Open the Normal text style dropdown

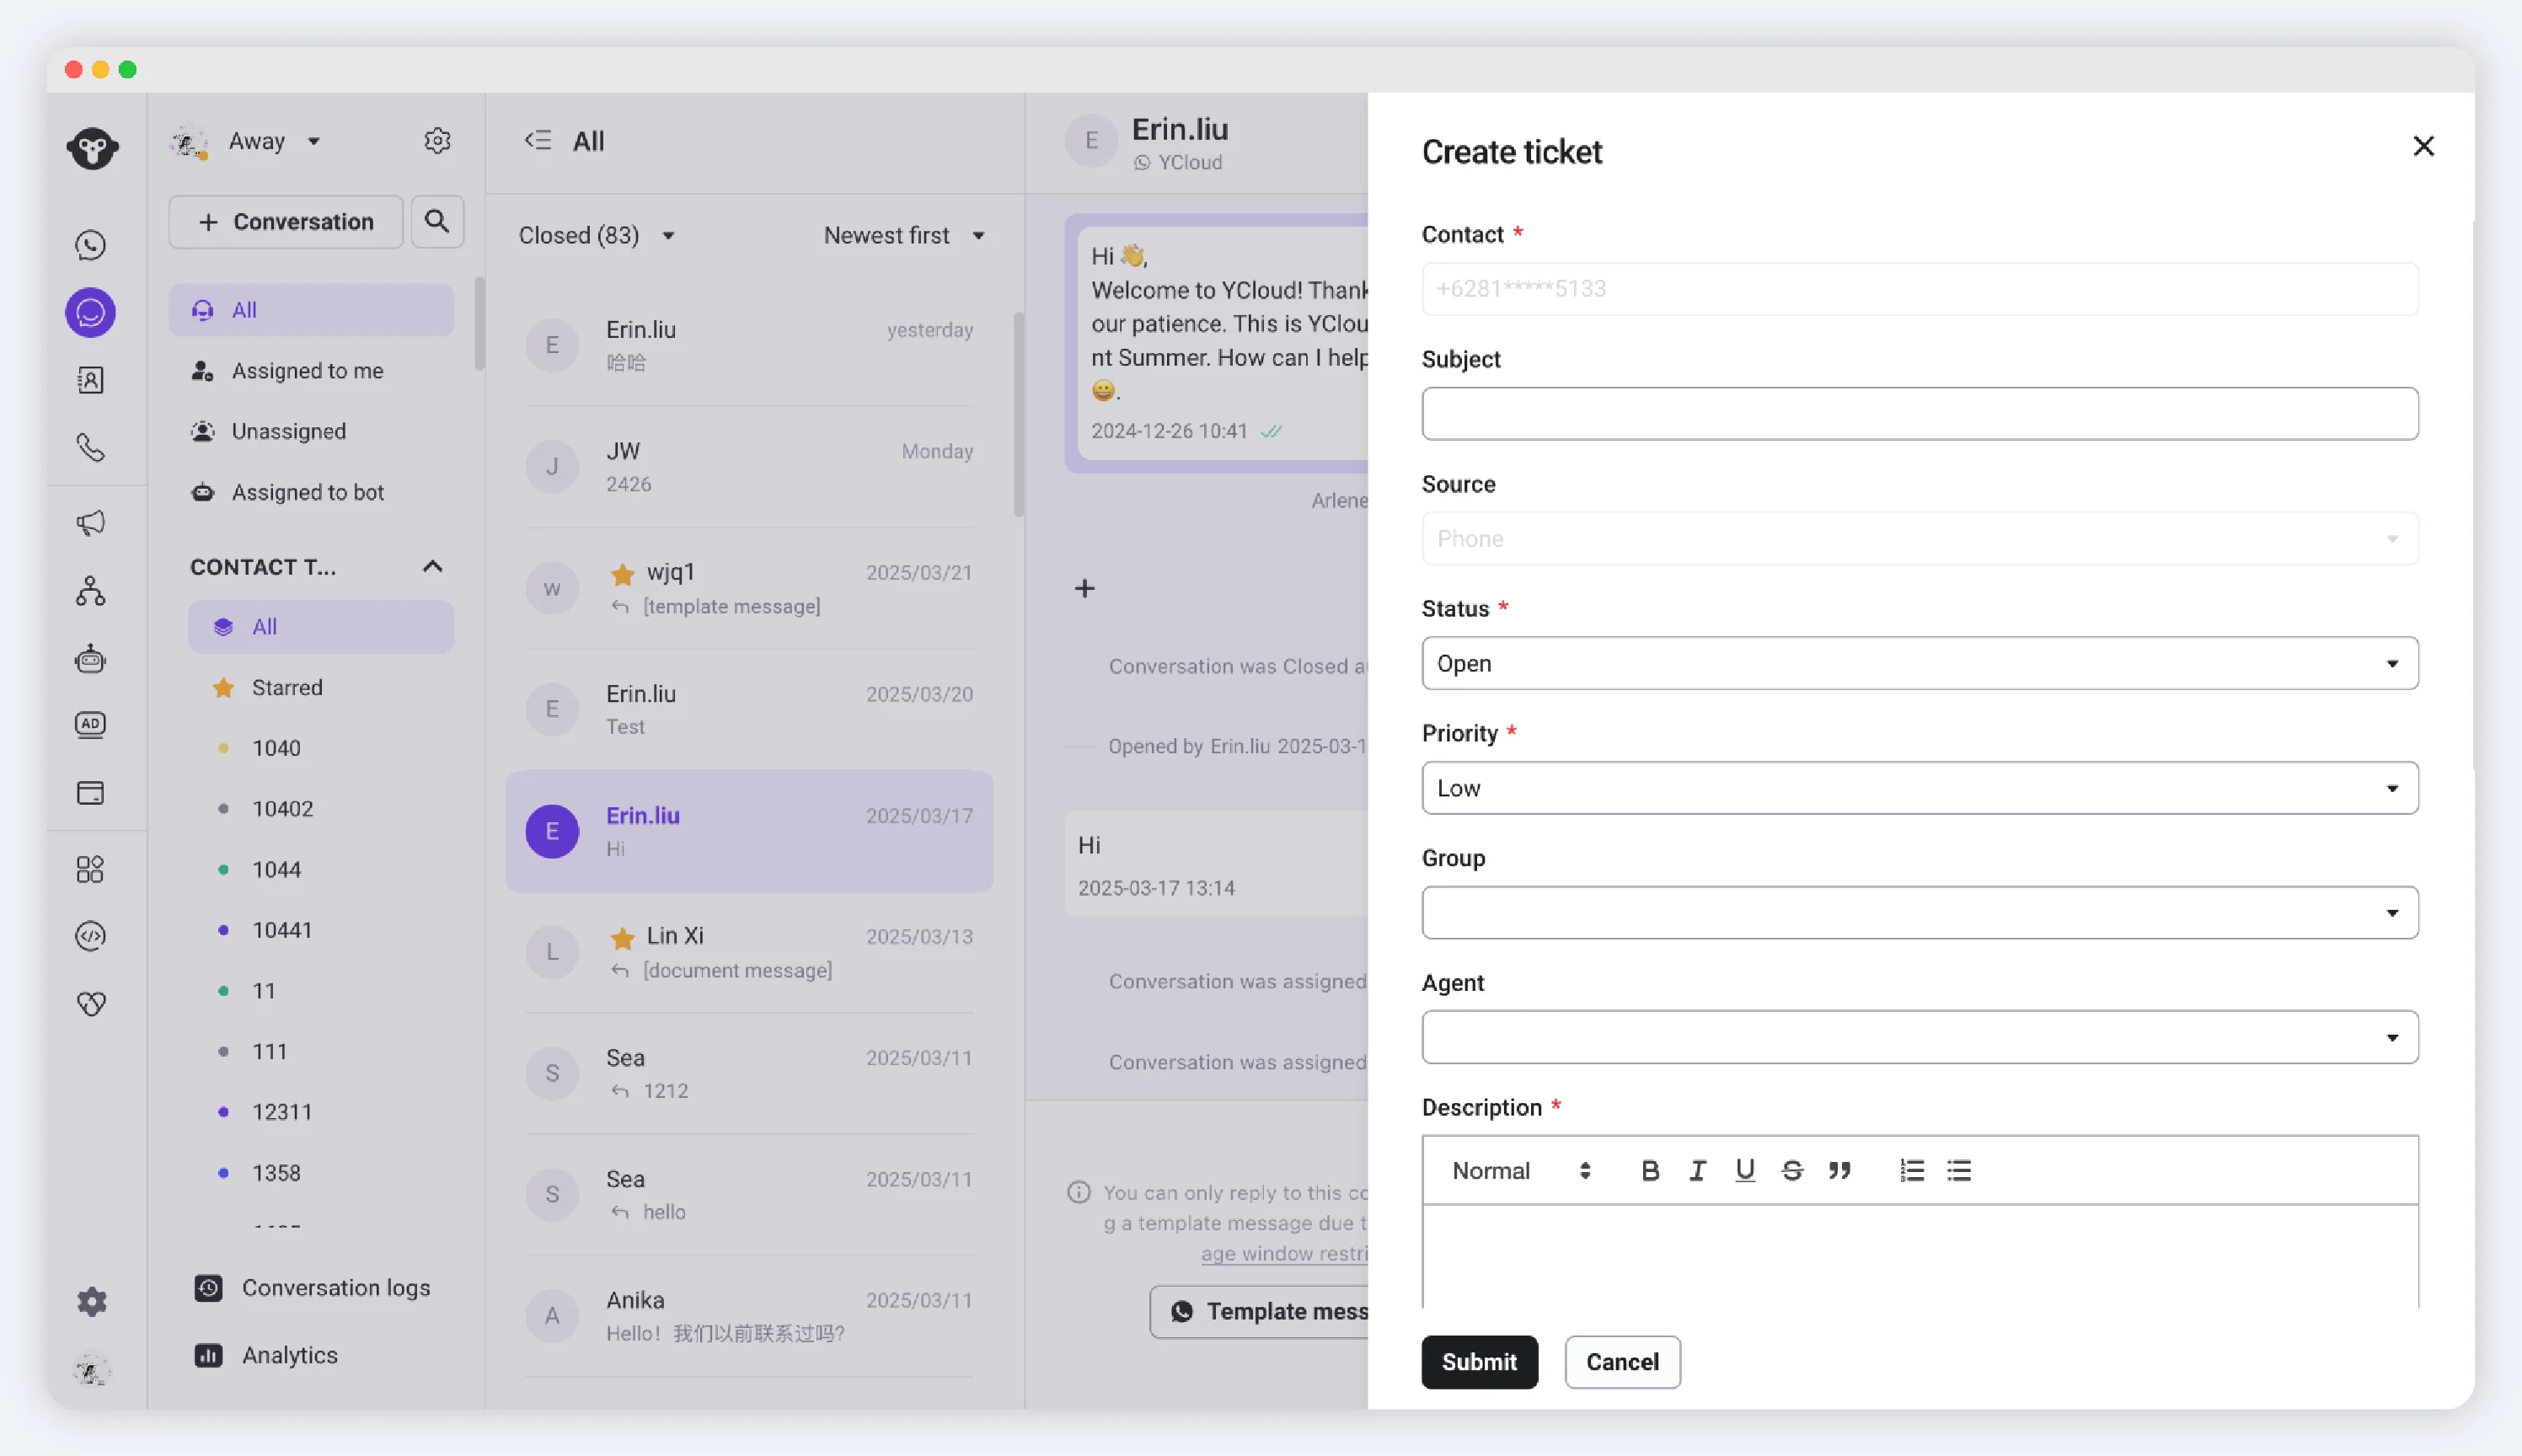pos(1521,1170)
